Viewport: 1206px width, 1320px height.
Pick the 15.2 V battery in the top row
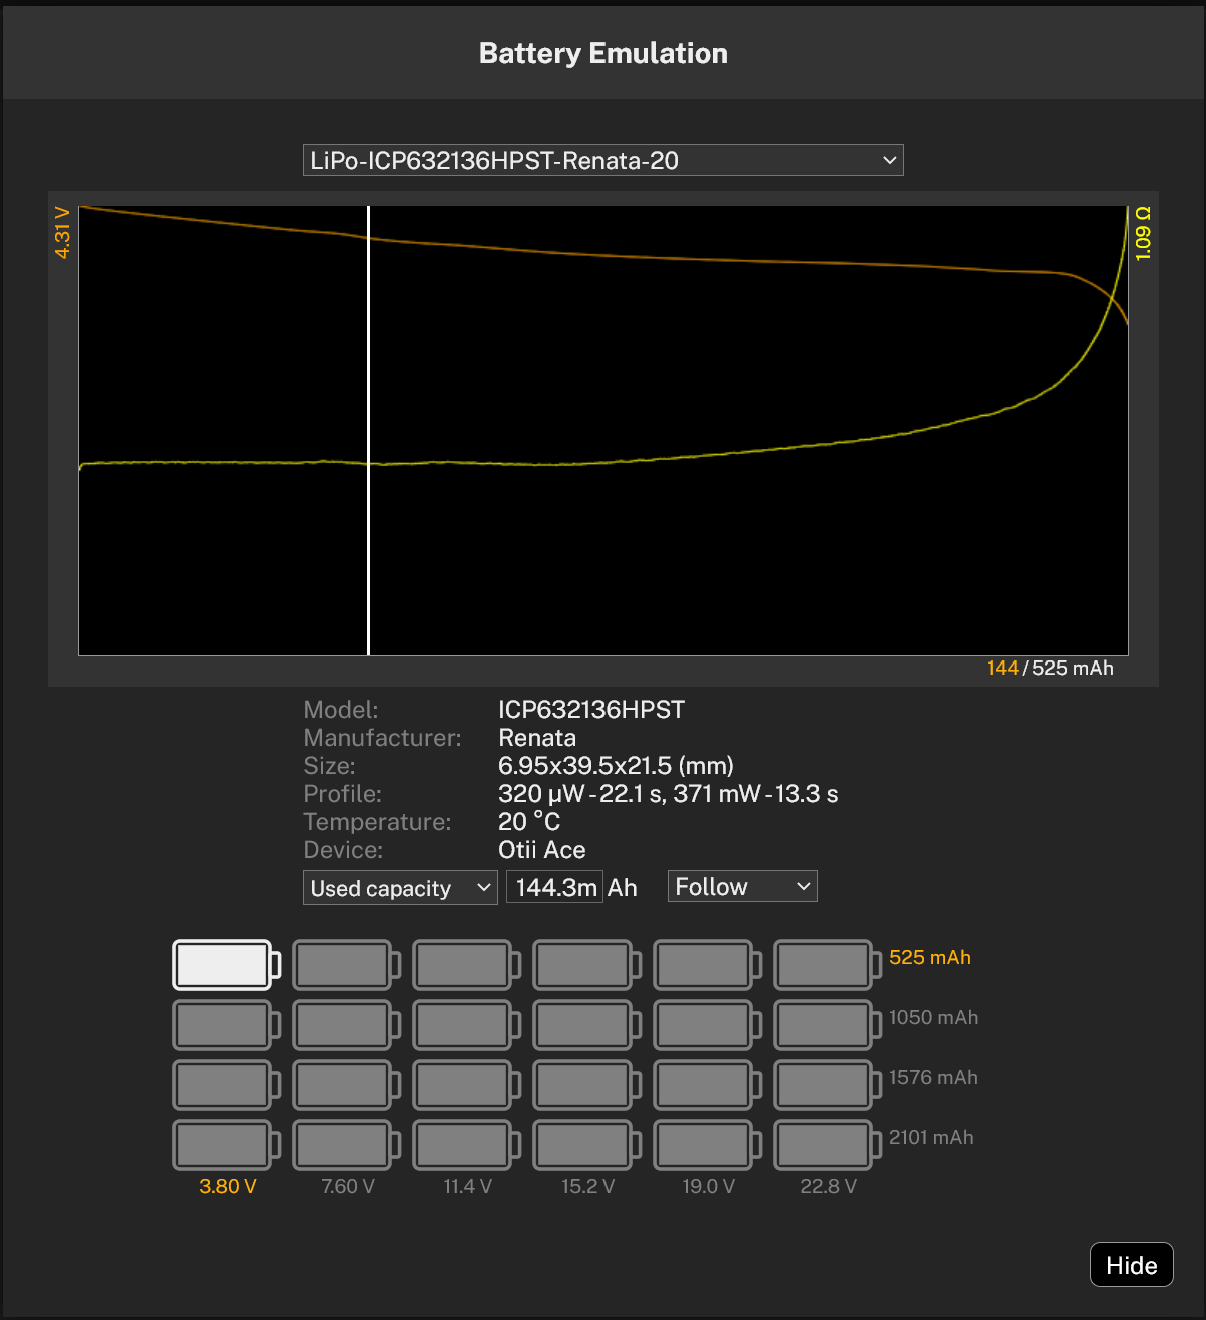pos(585,963)
